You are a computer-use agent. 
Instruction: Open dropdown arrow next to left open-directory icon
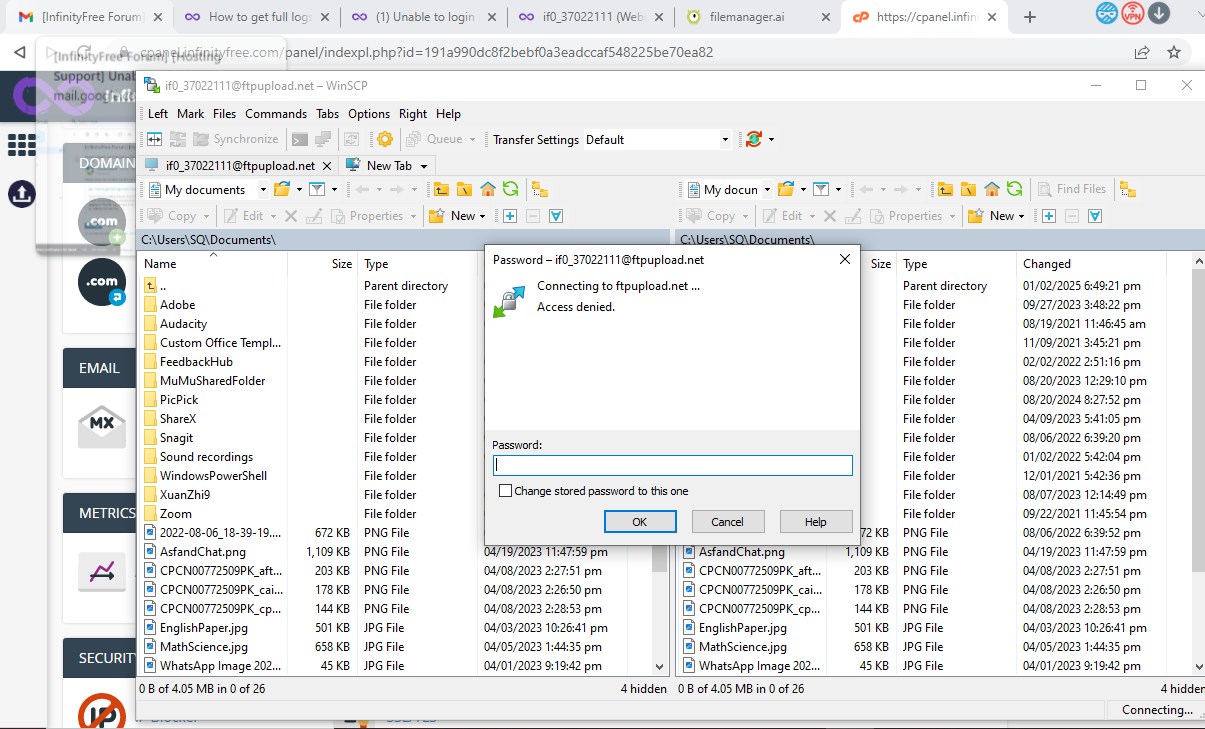click(x=298, y=189)
